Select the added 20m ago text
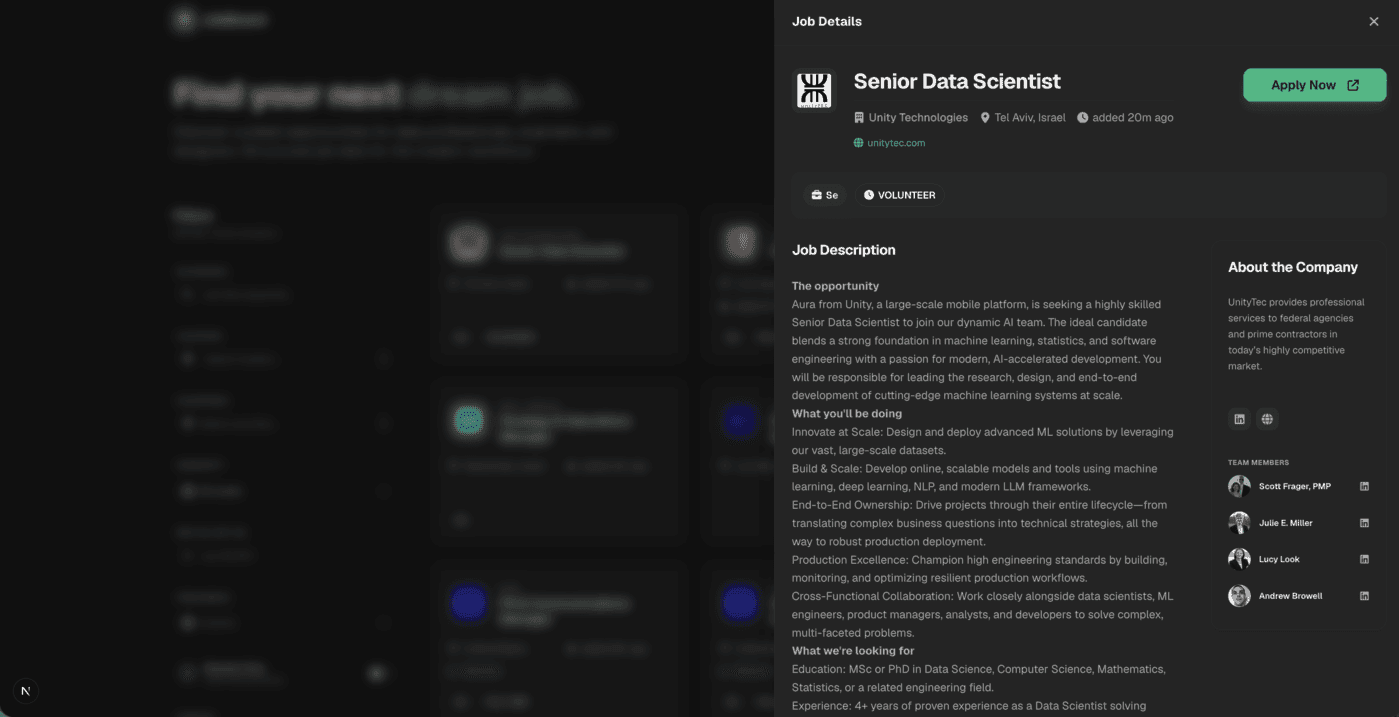The image size is (1399, 717). click(x=1133, y=118)
